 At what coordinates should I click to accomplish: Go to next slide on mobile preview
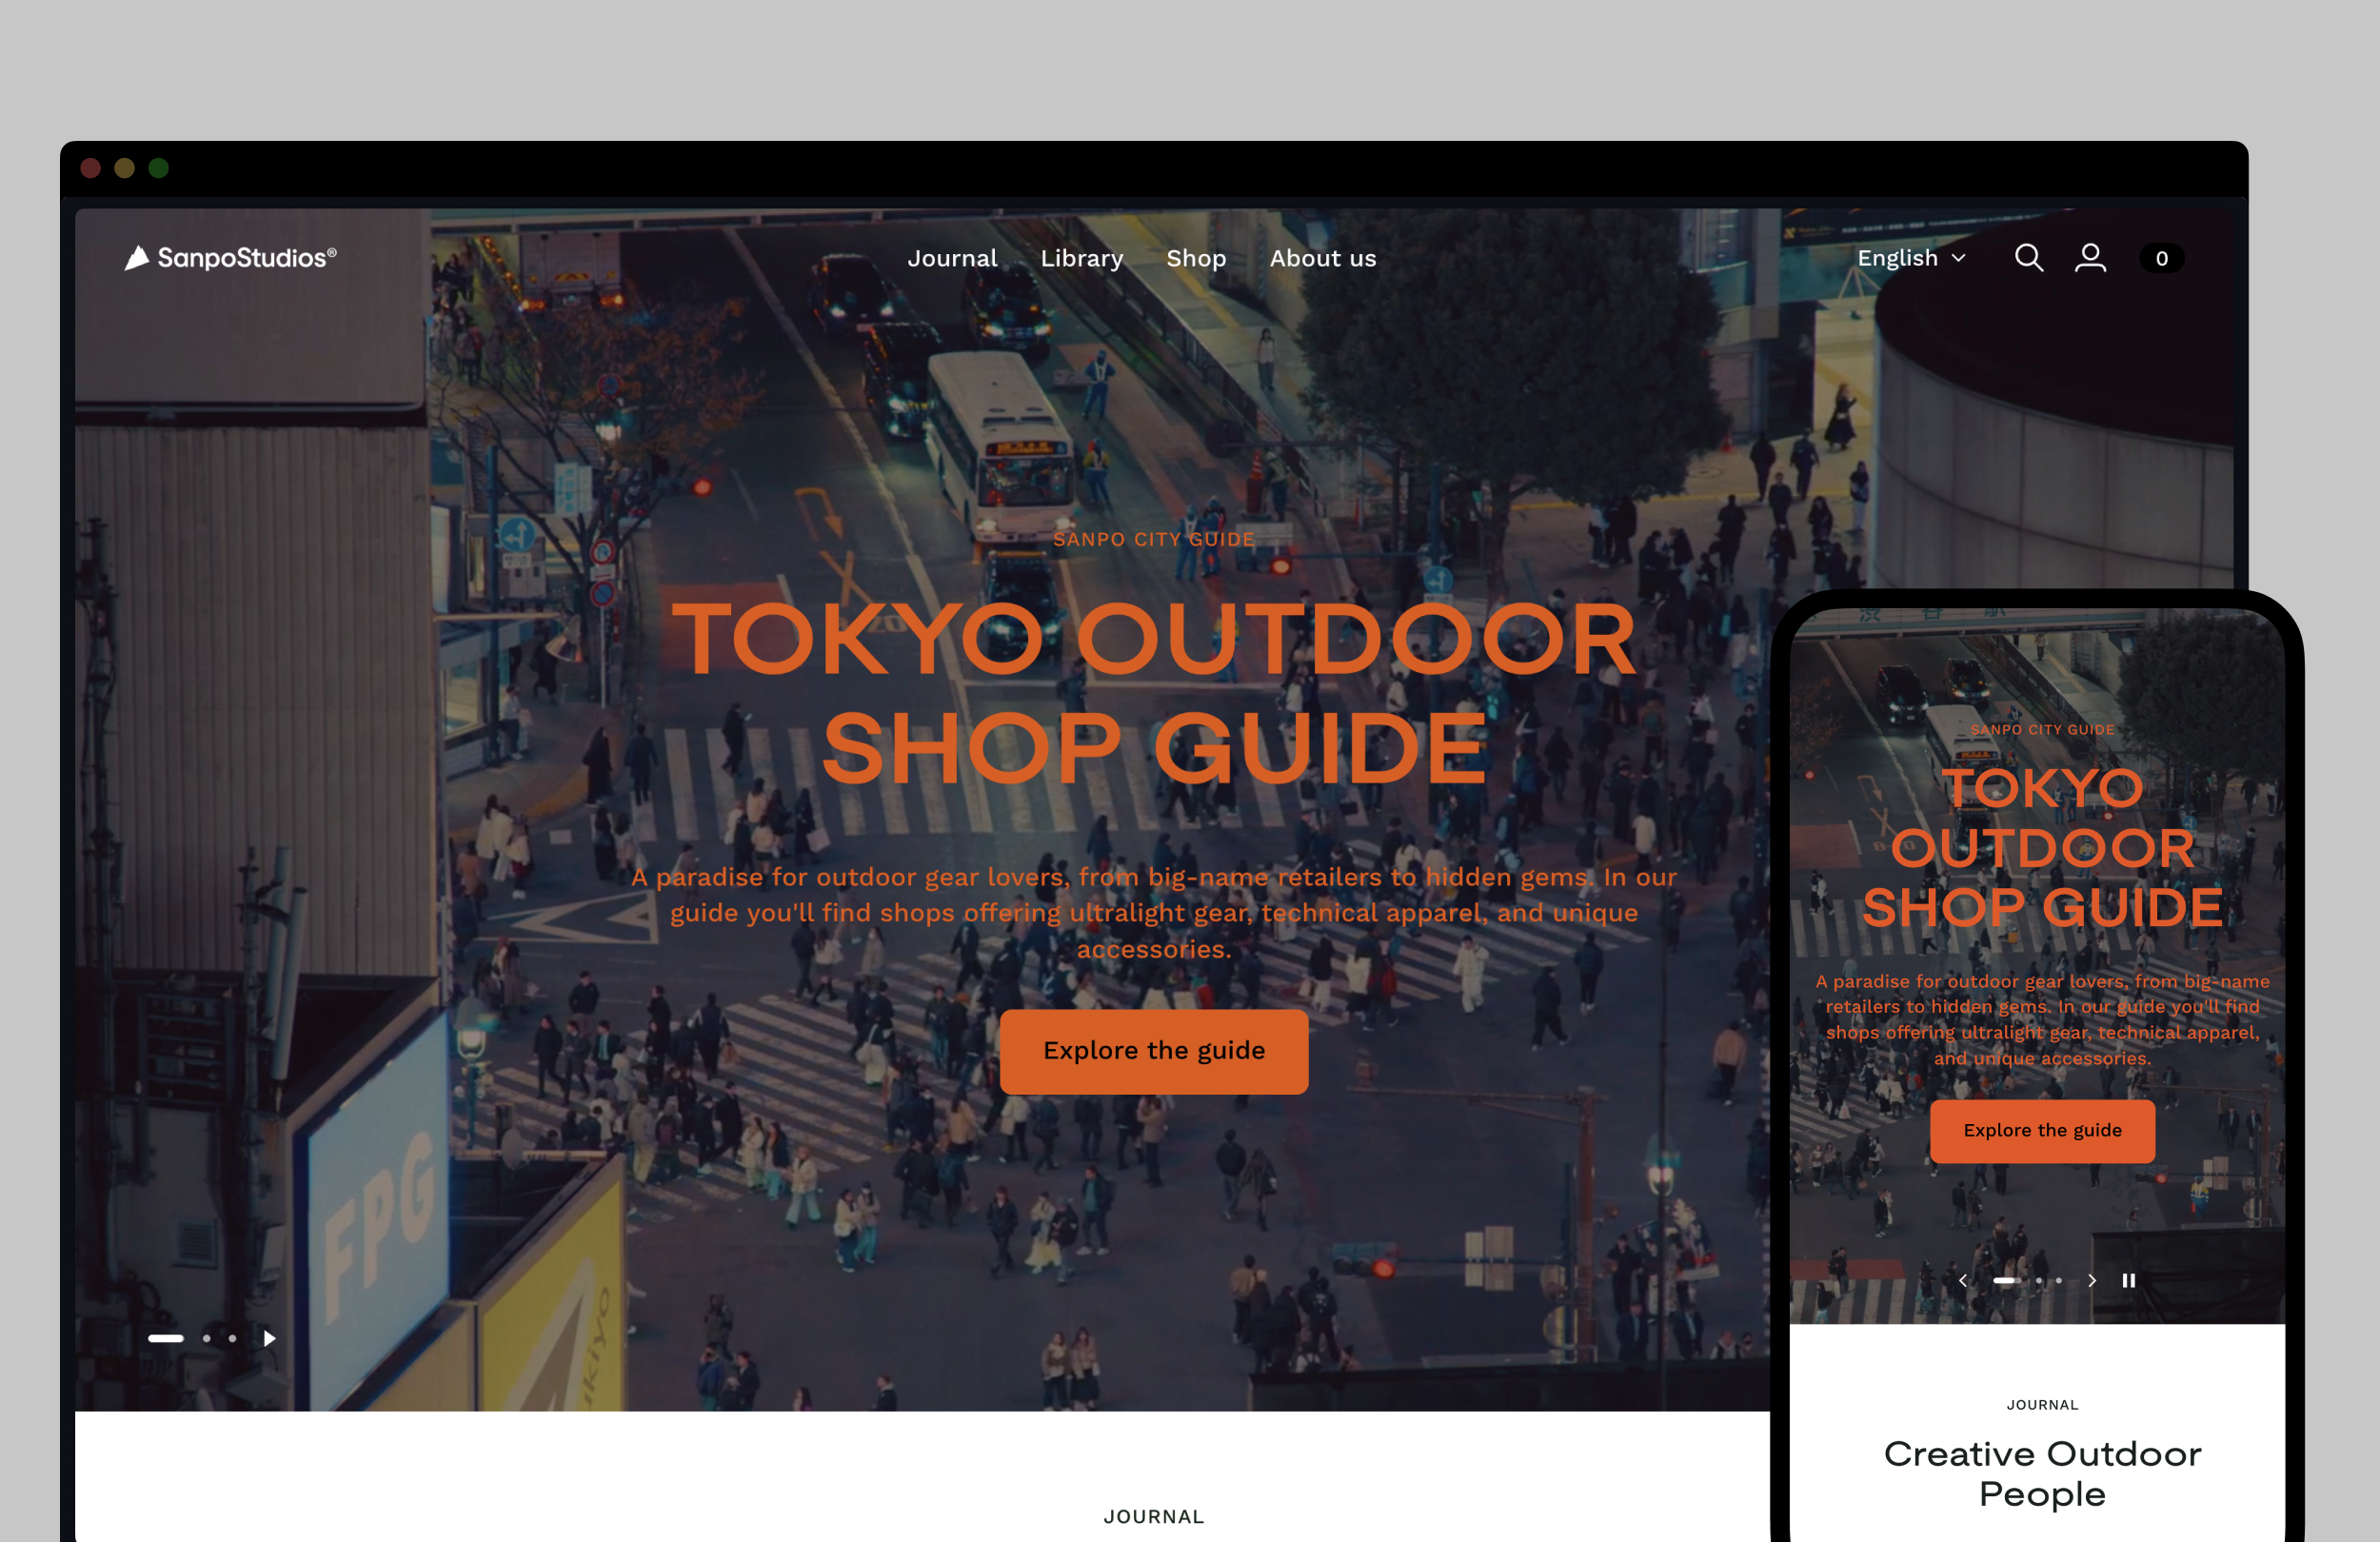pos(2092,1281)
